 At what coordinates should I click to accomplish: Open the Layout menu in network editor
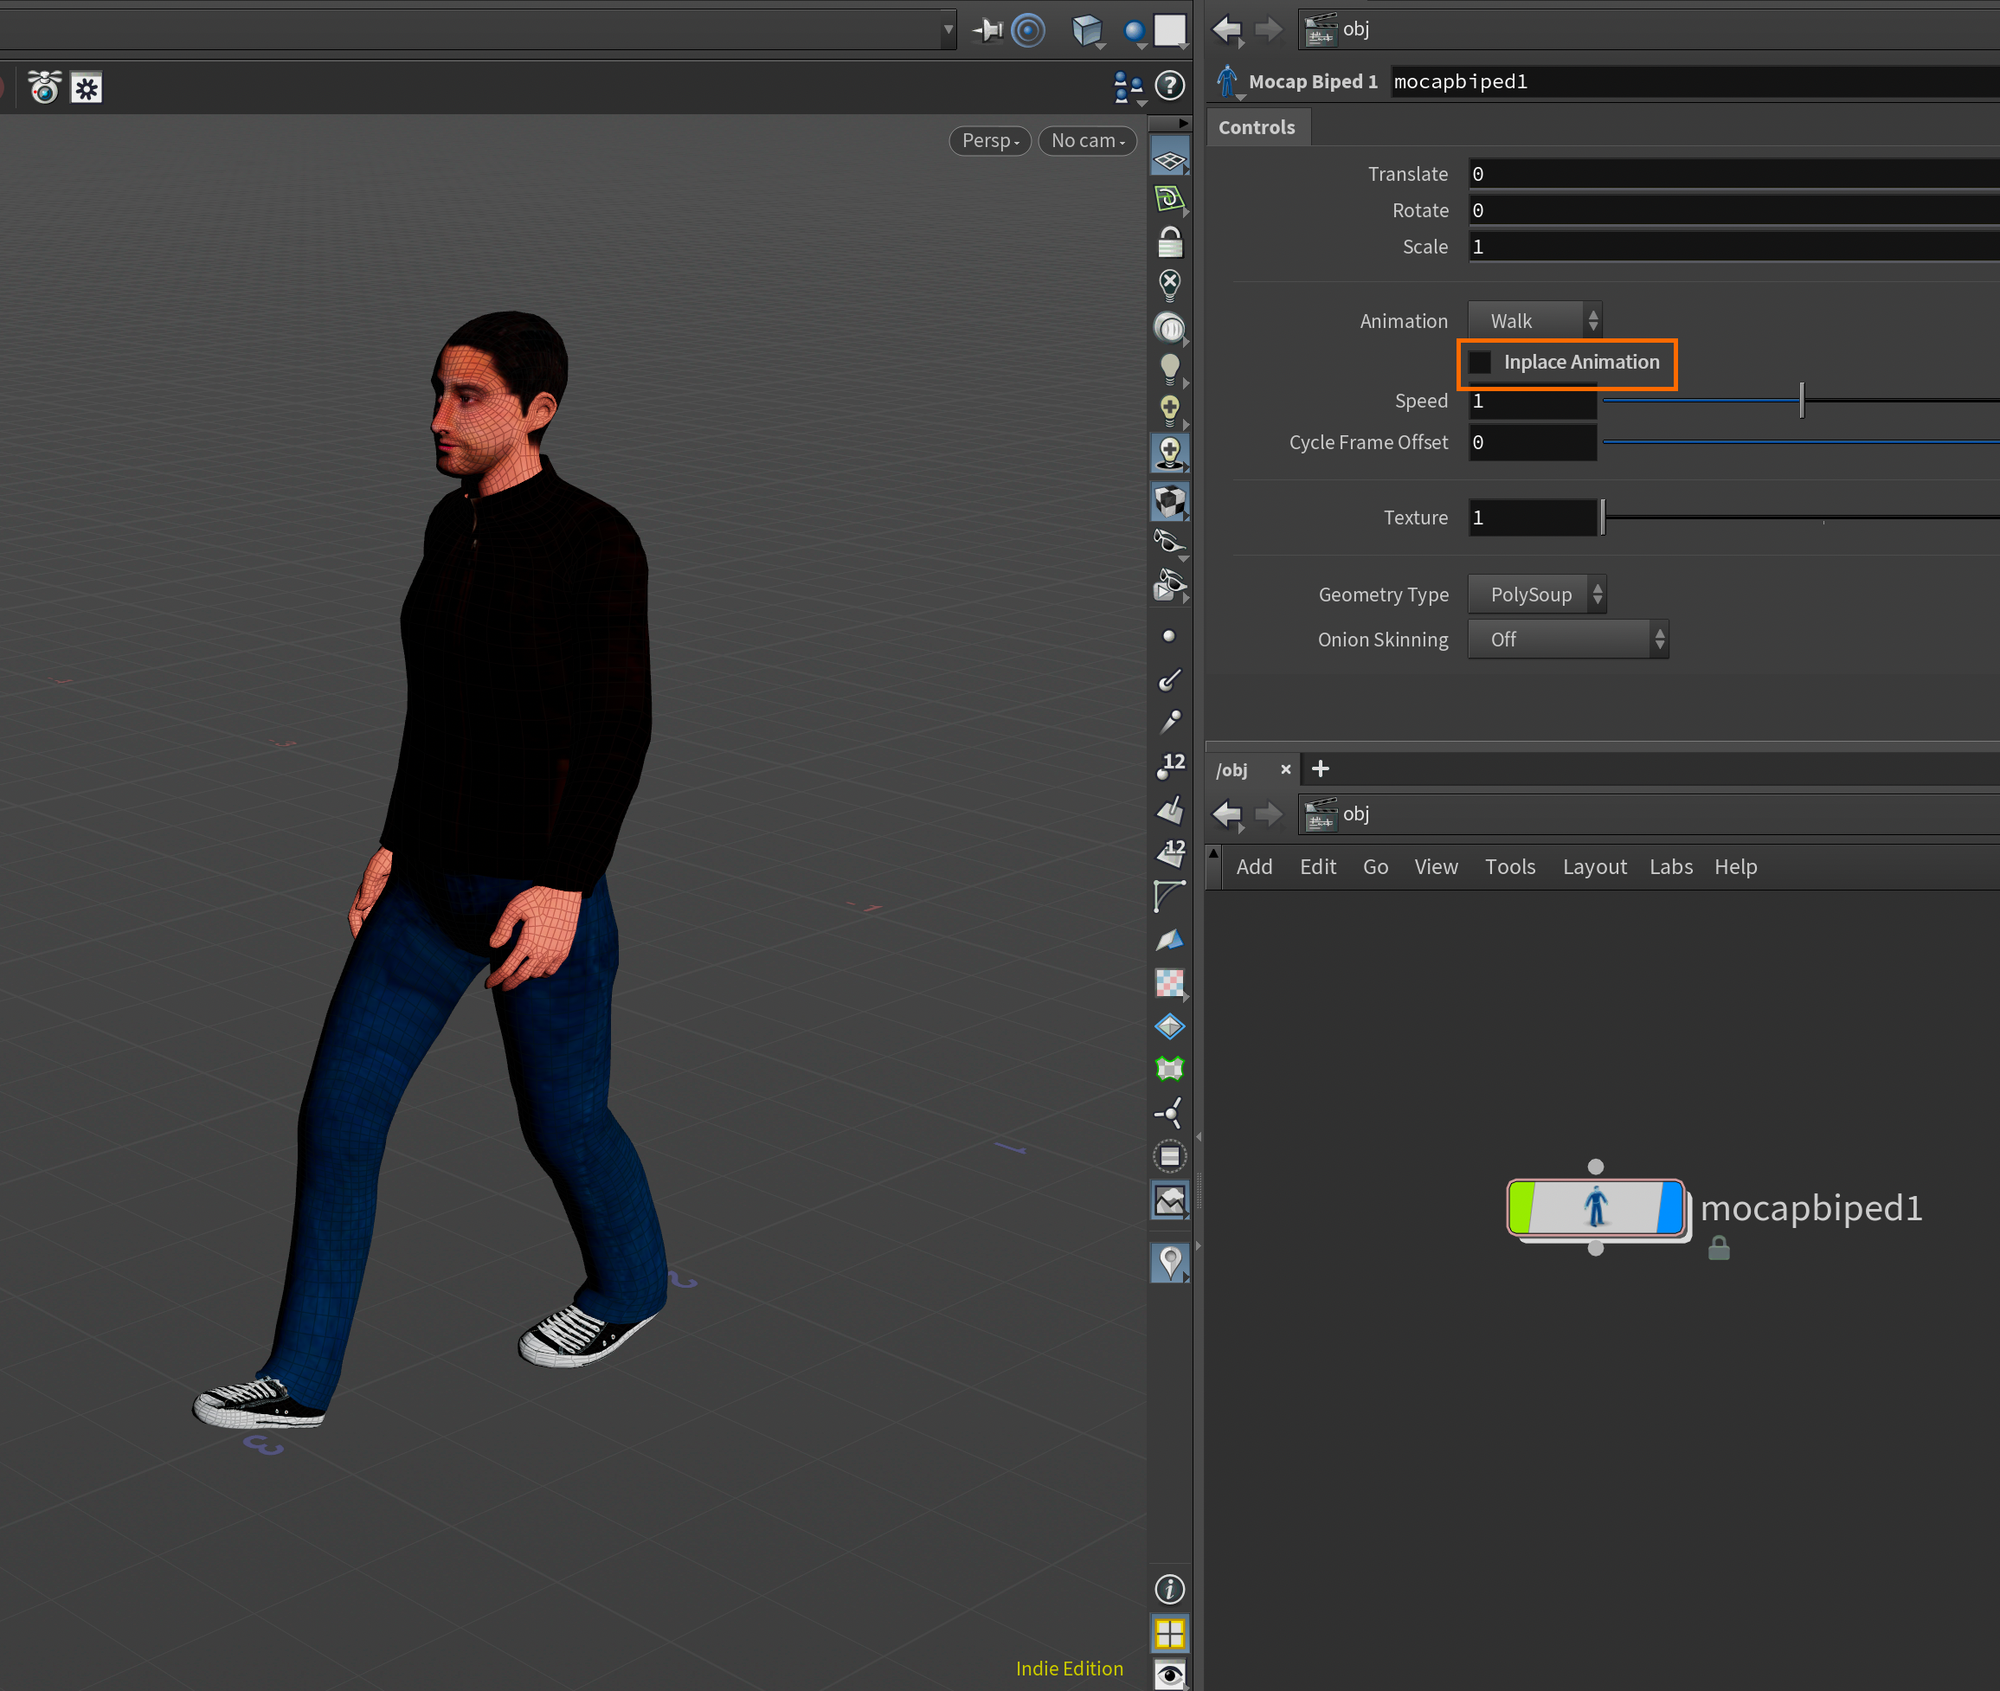(1594, 867)
